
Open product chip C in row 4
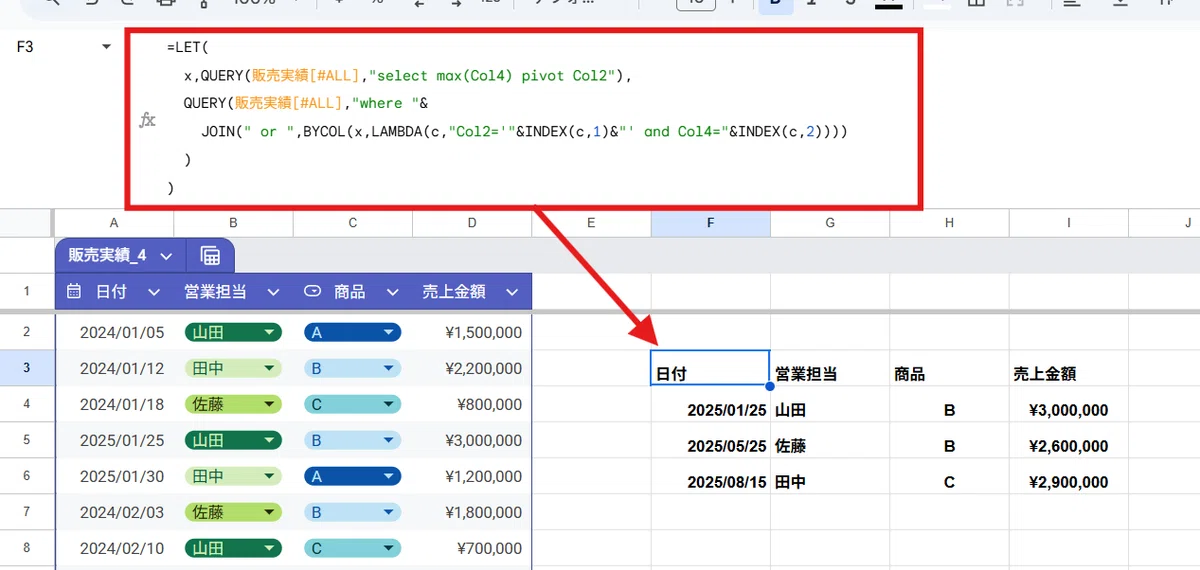(x=352, y=405)
